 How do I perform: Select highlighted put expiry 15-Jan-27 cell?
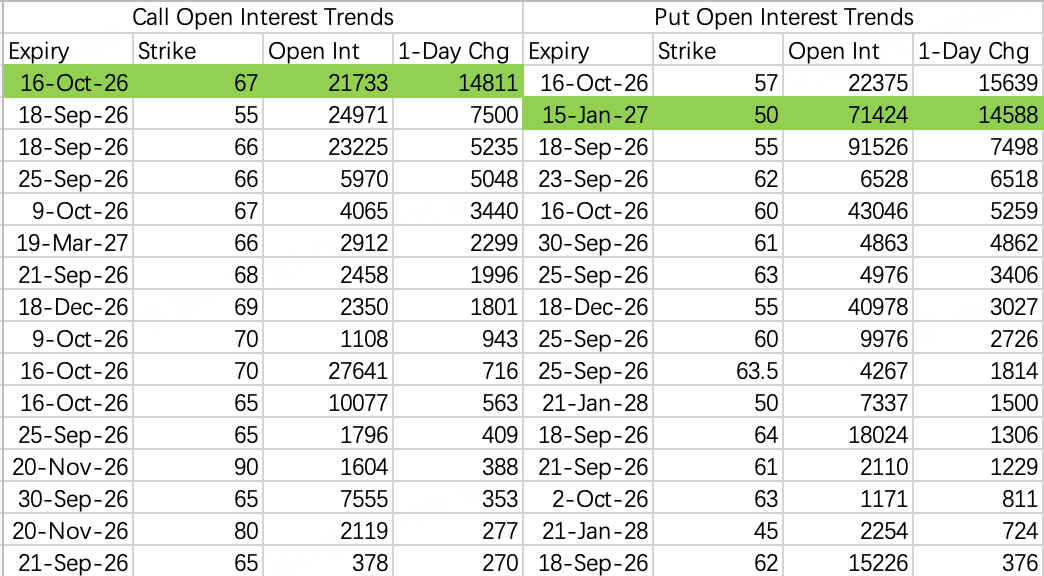[588, 115]
